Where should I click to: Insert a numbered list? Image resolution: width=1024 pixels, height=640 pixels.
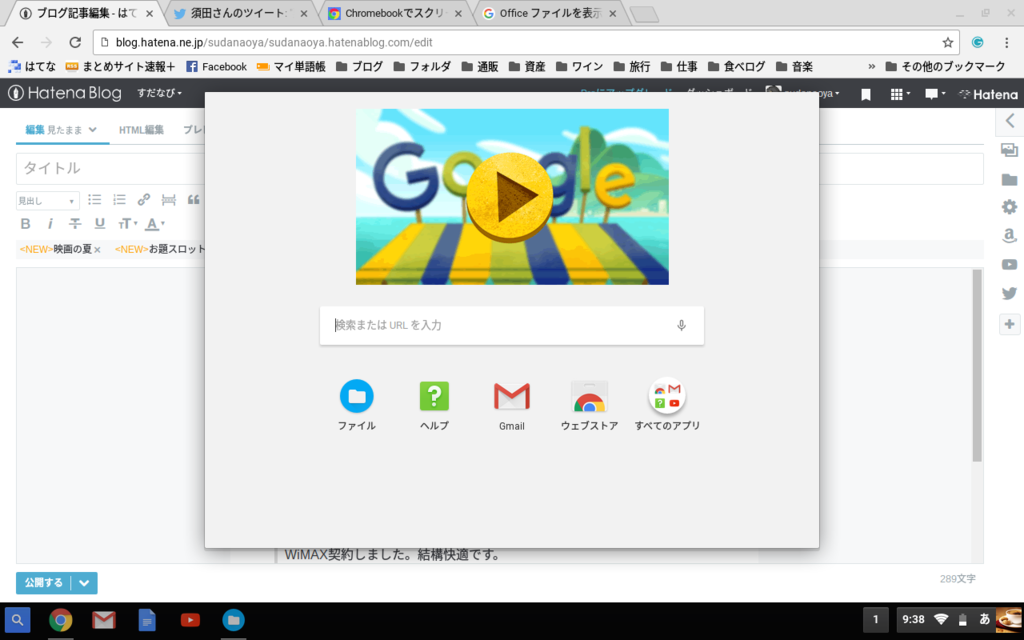tap(120, 200)
